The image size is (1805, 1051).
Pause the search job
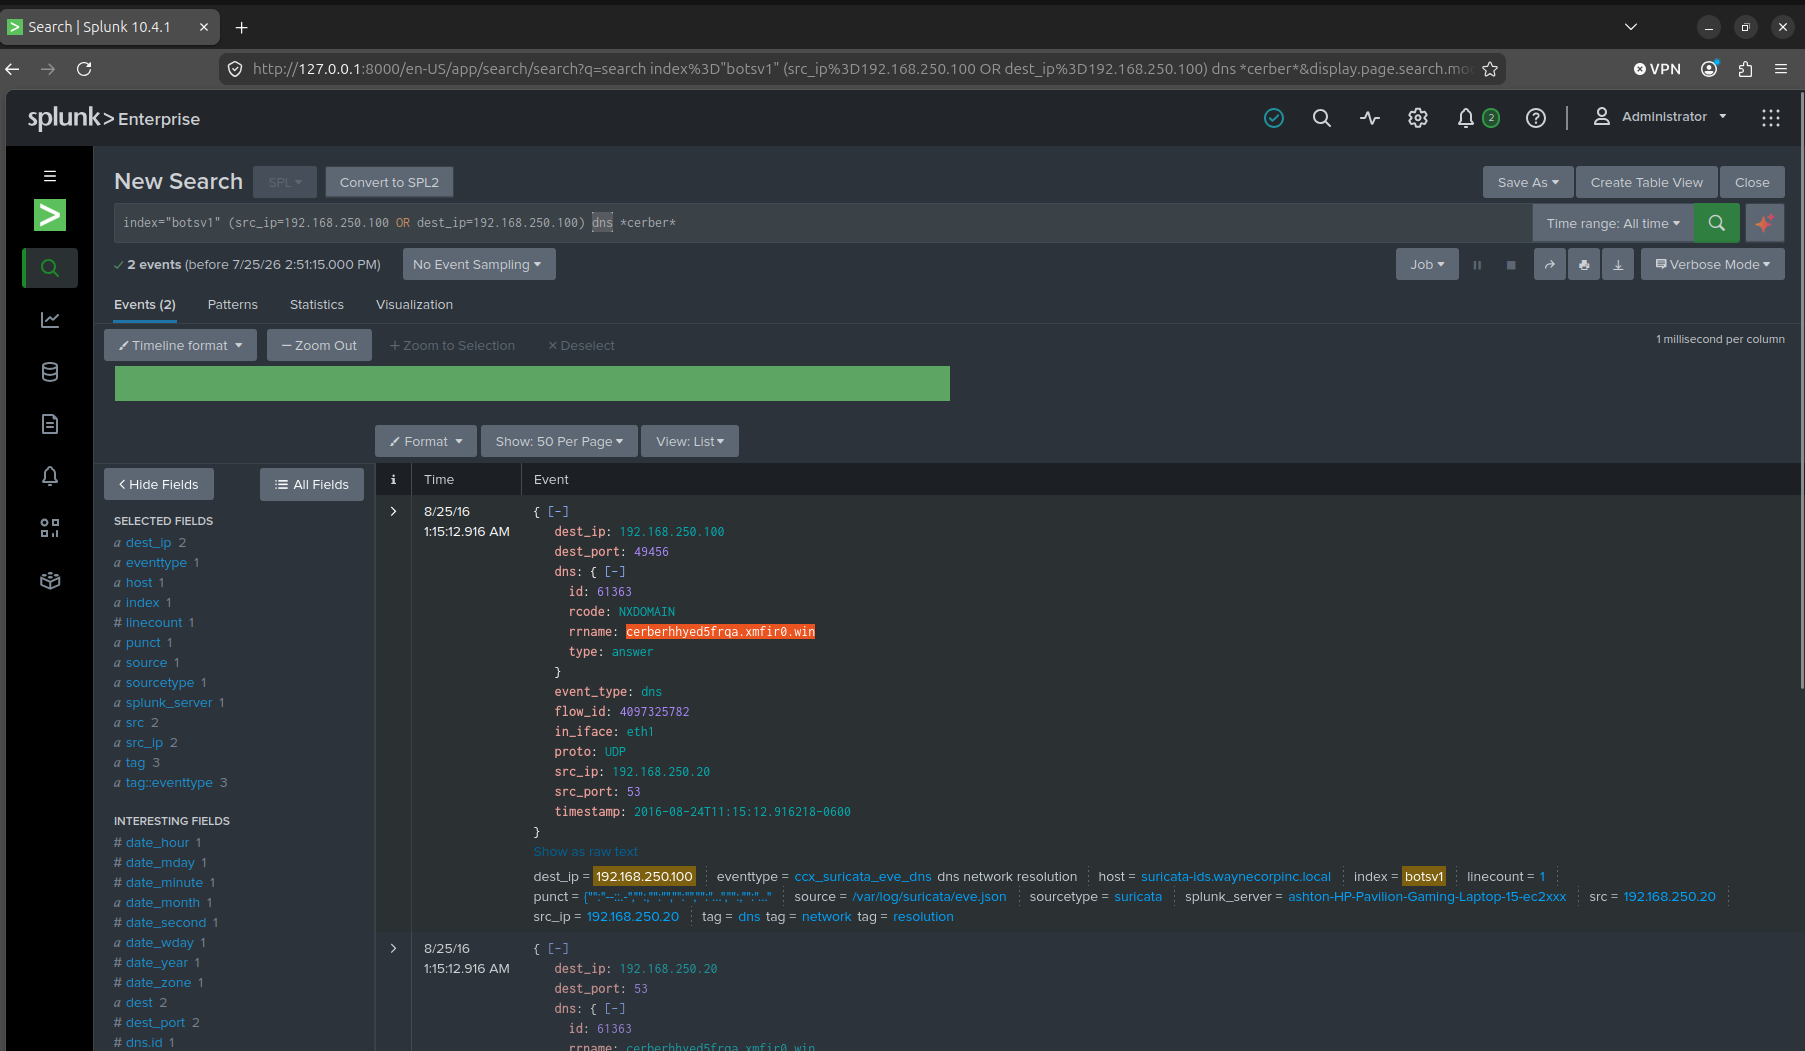tap(1477, 265)
